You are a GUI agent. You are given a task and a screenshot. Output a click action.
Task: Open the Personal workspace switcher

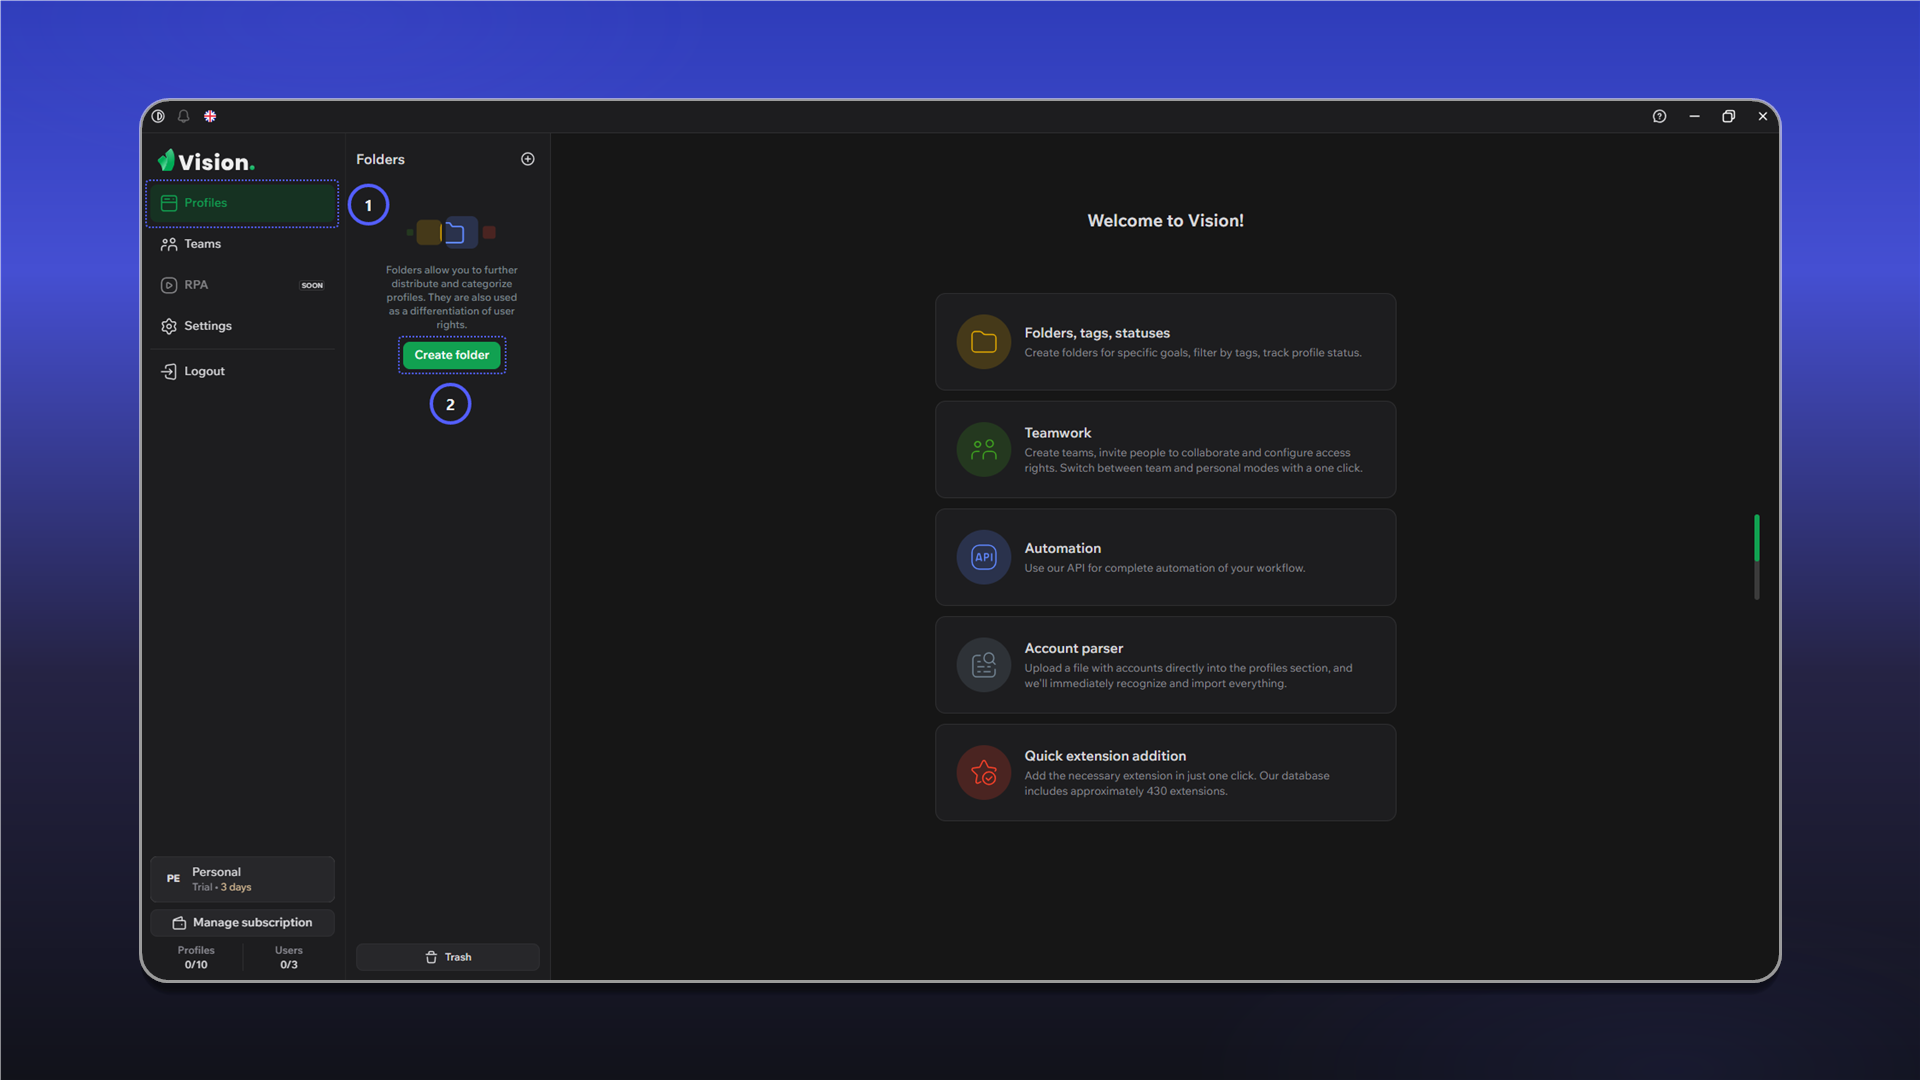[242, 879]
